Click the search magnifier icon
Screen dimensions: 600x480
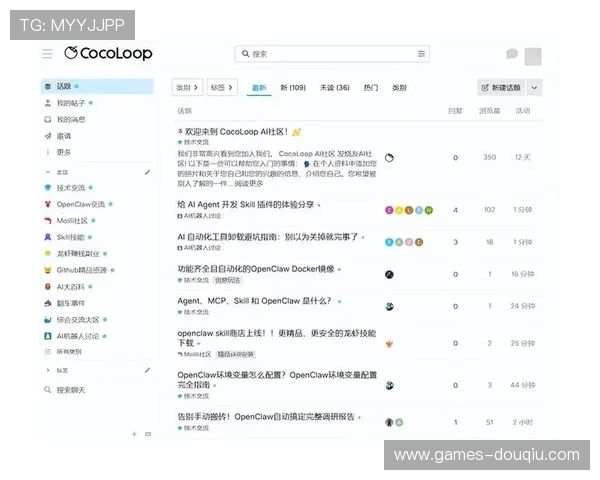coord(245,54)
